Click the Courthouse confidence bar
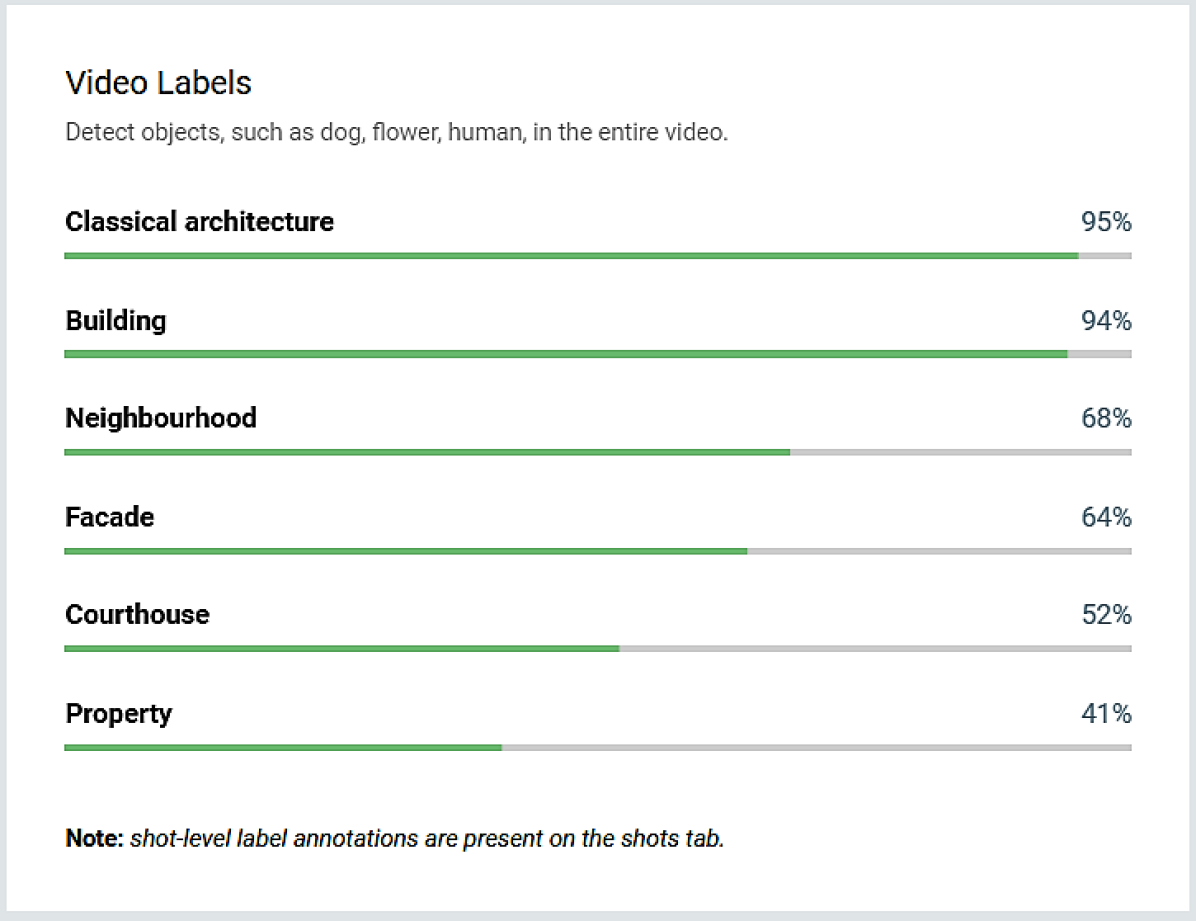1196x921 pixels. (597, 649)
